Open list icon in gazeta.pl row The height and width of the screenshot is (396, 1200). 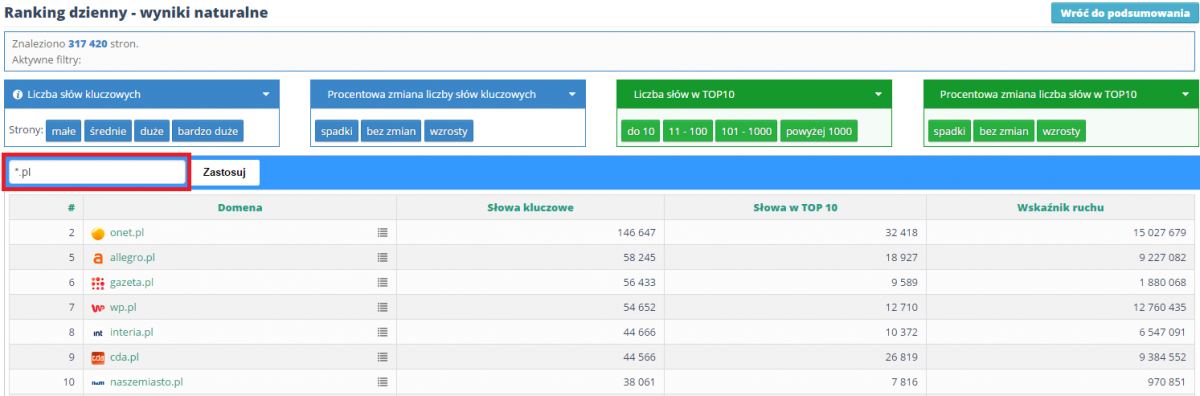pos(382,283)
